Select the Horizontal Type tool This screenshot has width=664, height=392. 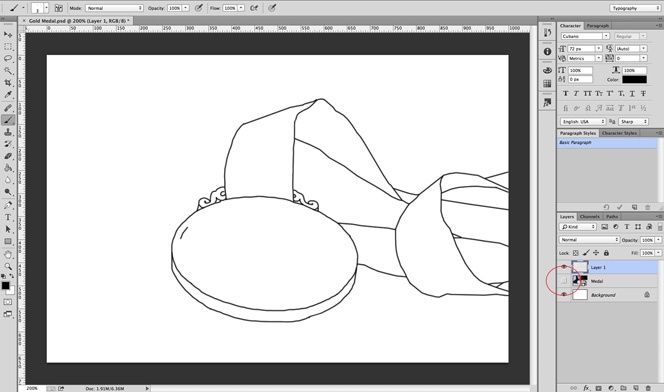pos(8,217)
